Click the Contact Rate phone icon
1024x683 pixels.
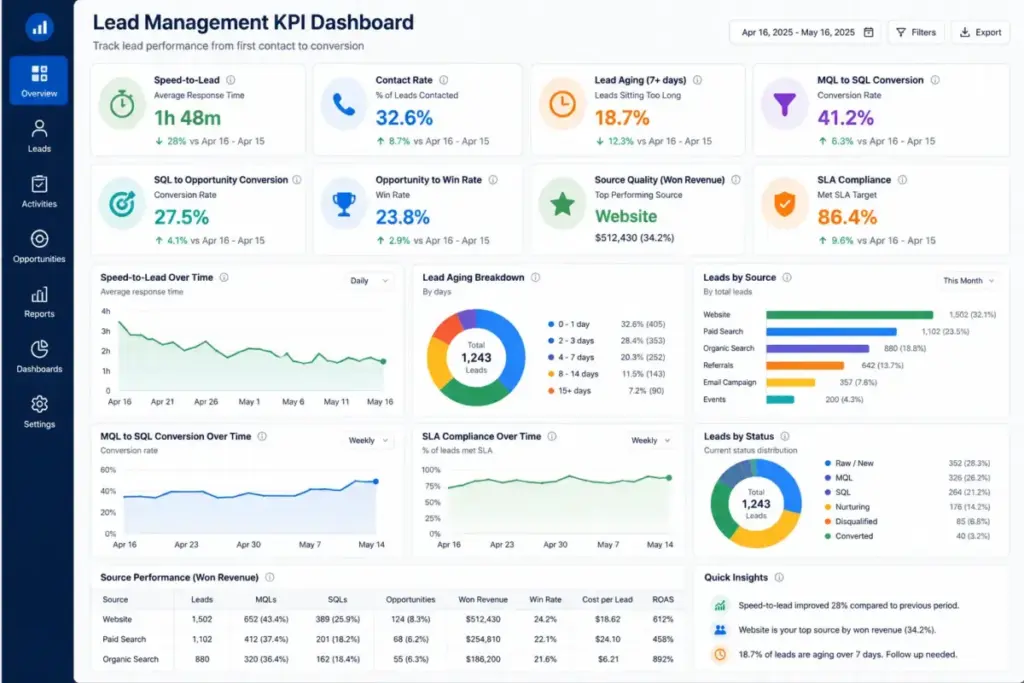344,104
